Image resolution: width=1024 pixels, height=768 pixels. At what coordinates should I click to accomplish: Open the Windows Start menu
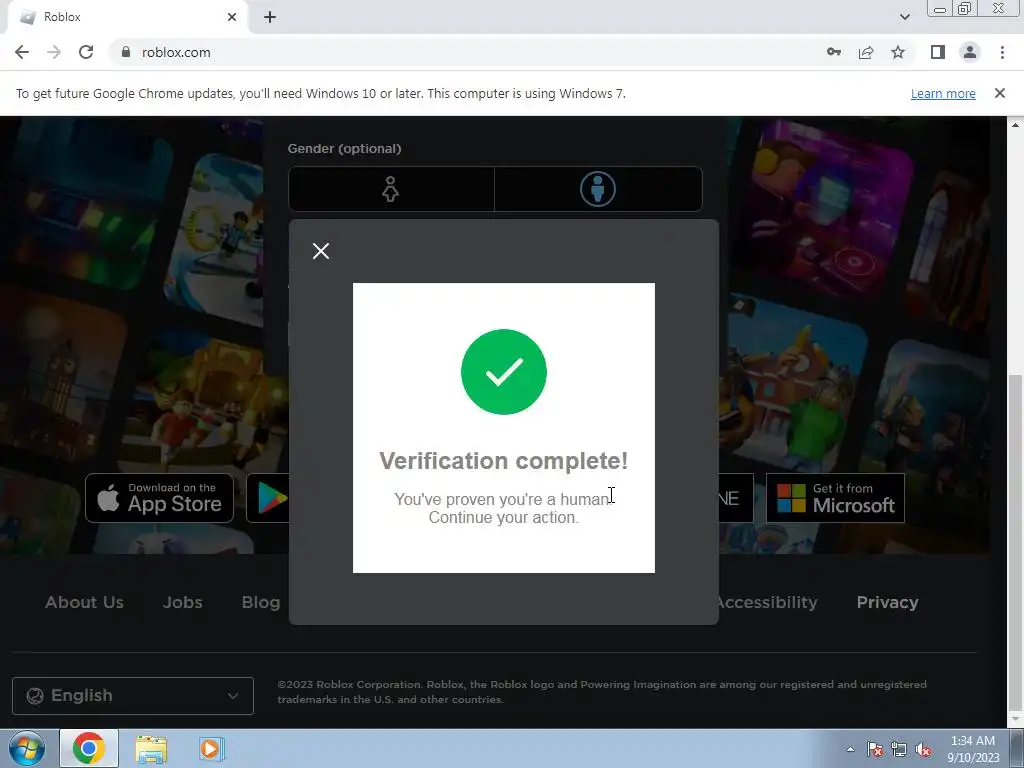pos(27,748)
